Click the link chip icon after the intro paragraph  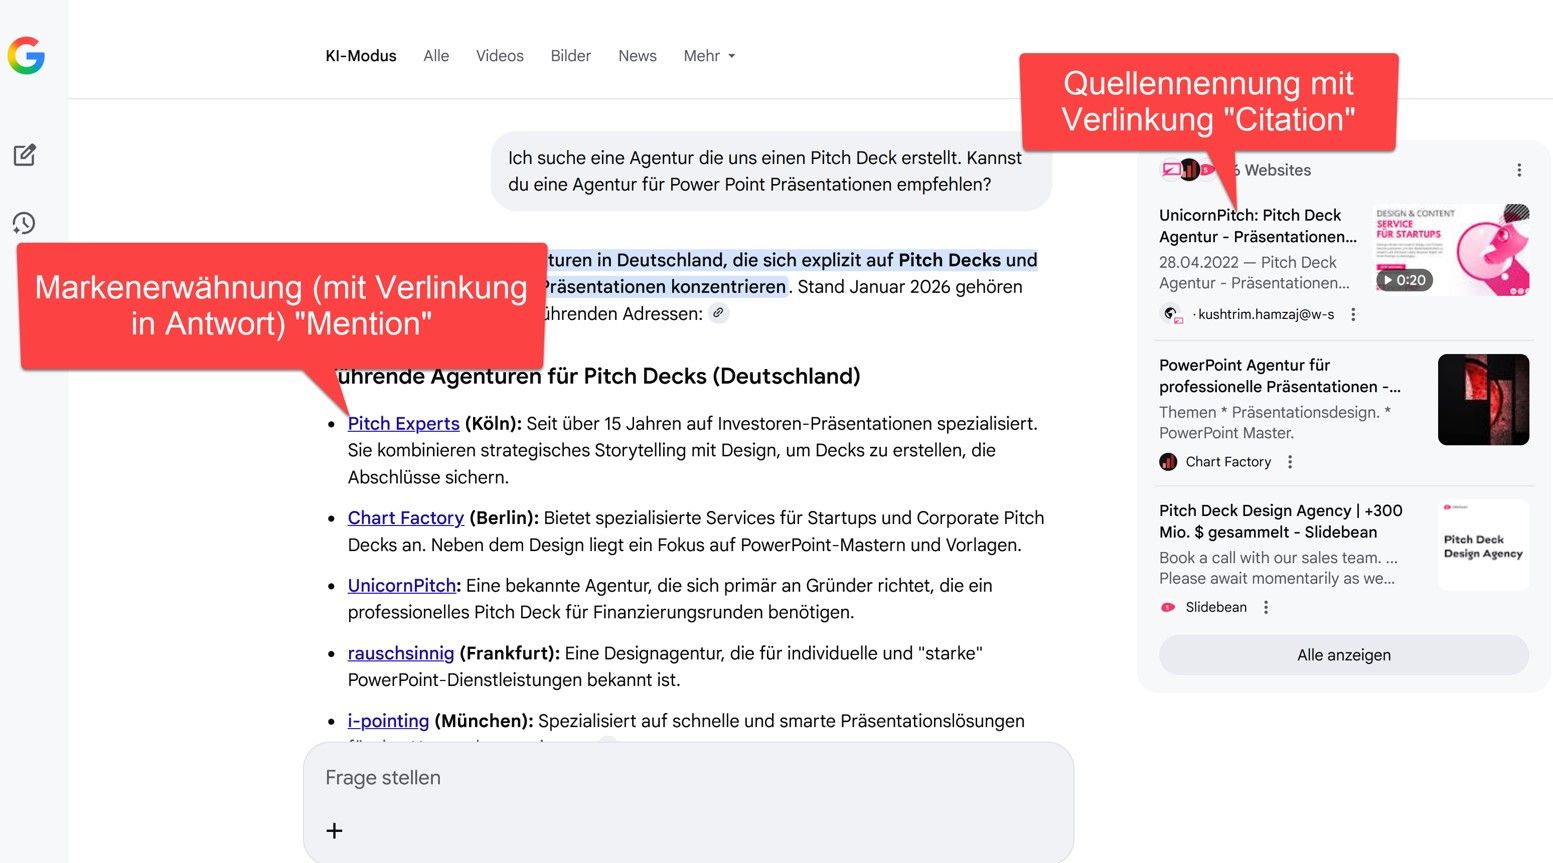(718, 313)
